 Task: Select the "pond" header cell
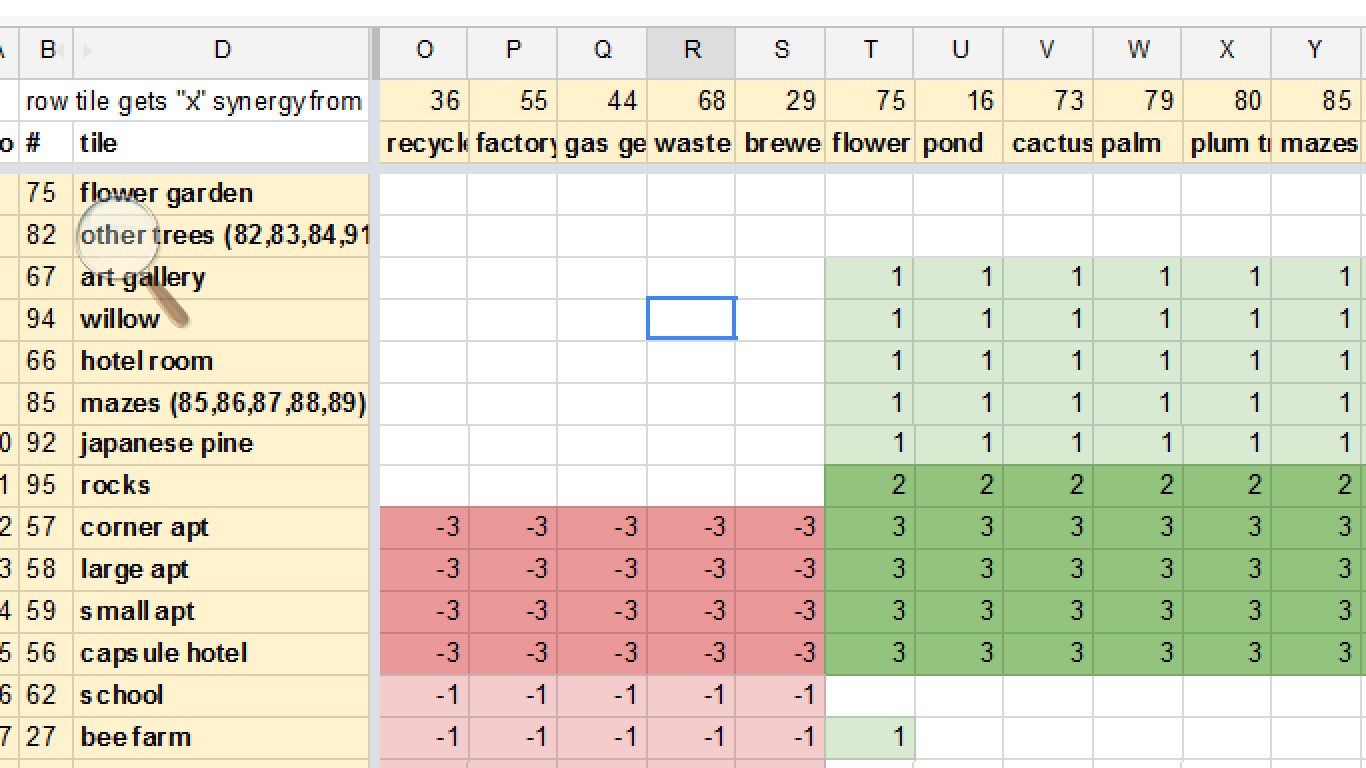point(958,143)
